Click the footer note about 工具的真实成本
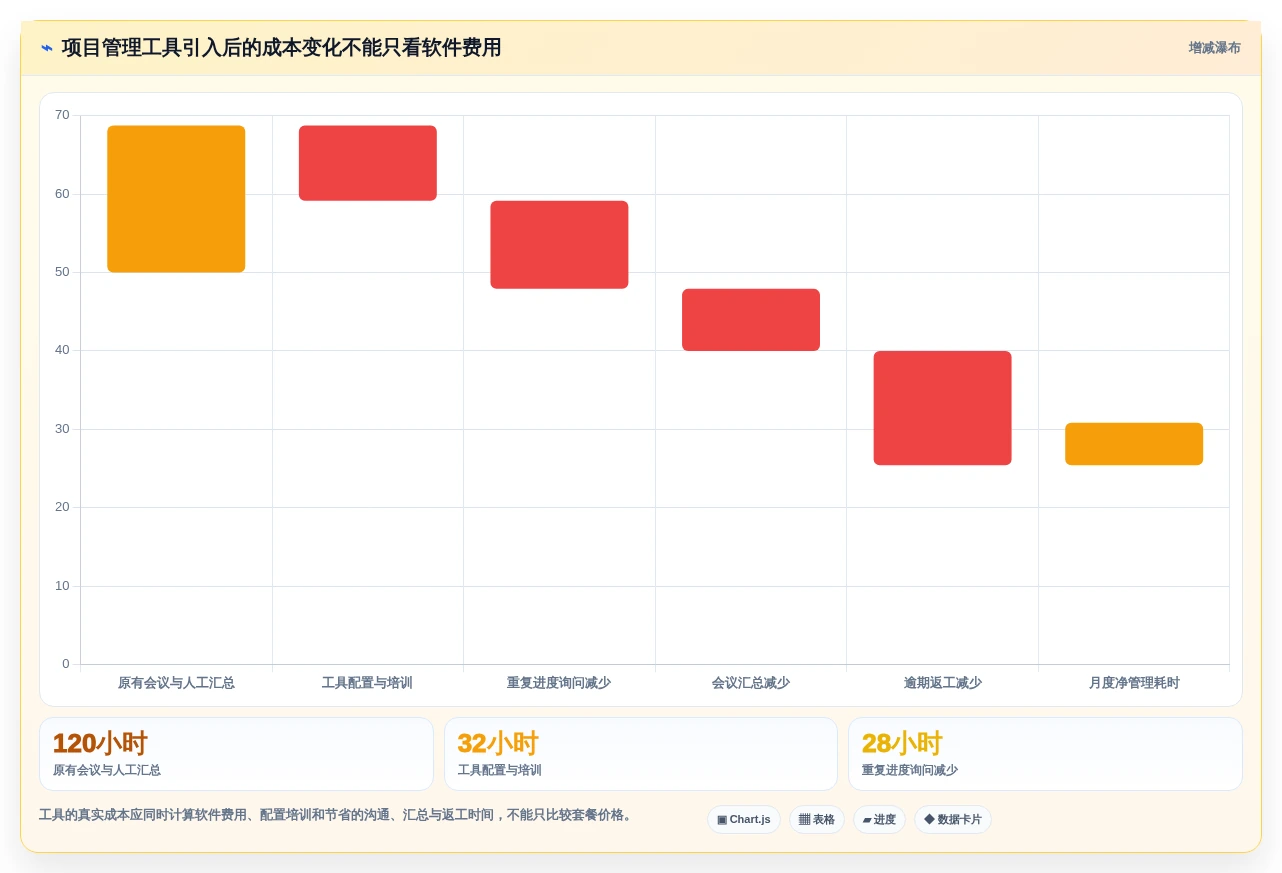 [x=338, y=815]
